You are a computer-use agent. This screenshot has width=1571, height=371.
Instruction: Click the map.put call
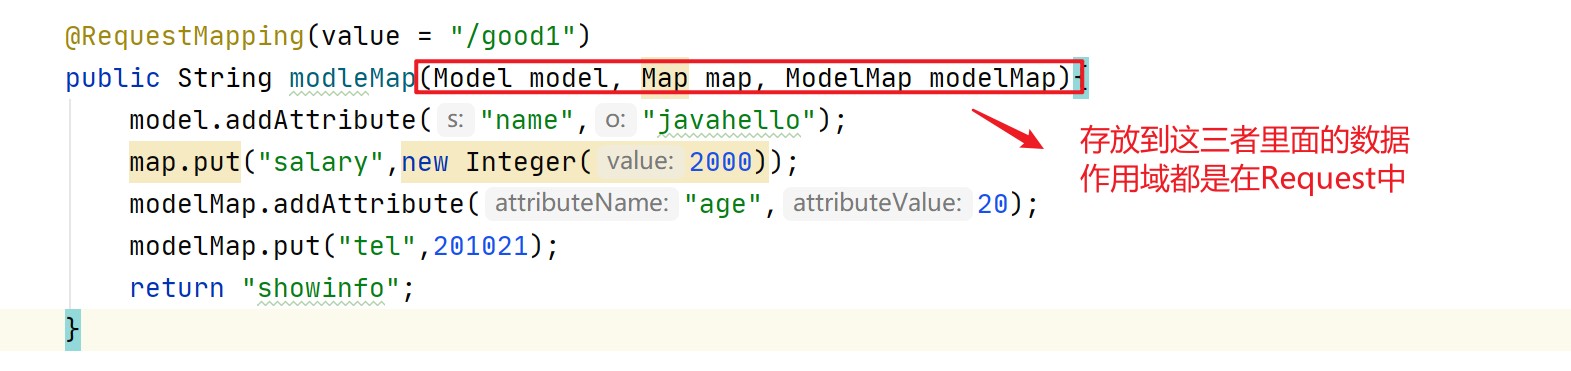(x=185, y=162)
